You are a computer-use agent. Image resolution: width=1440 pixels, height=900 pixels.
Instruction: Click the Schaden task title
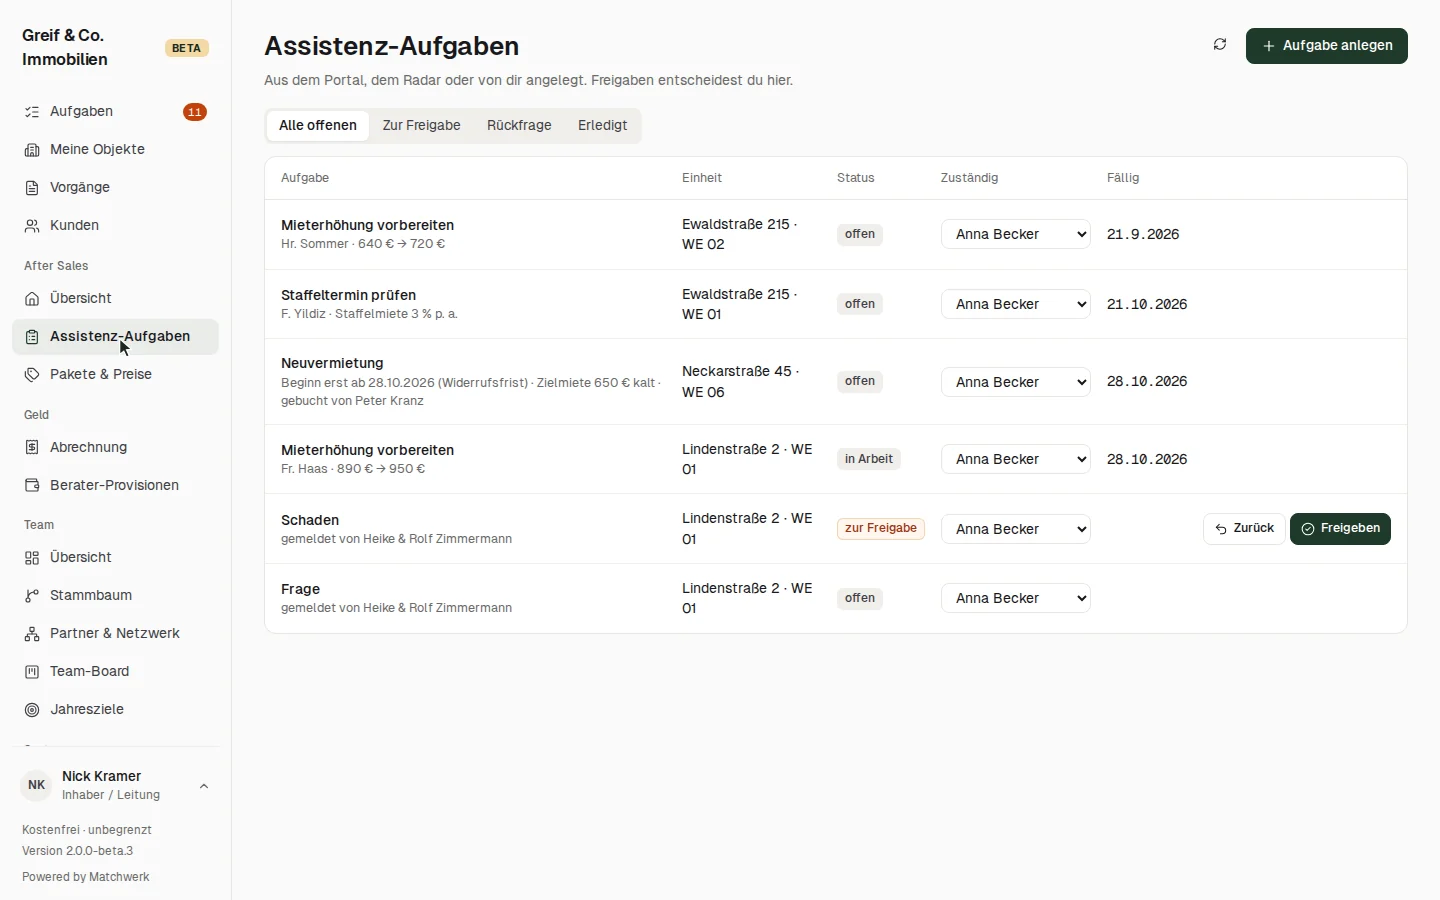point(310,520)
